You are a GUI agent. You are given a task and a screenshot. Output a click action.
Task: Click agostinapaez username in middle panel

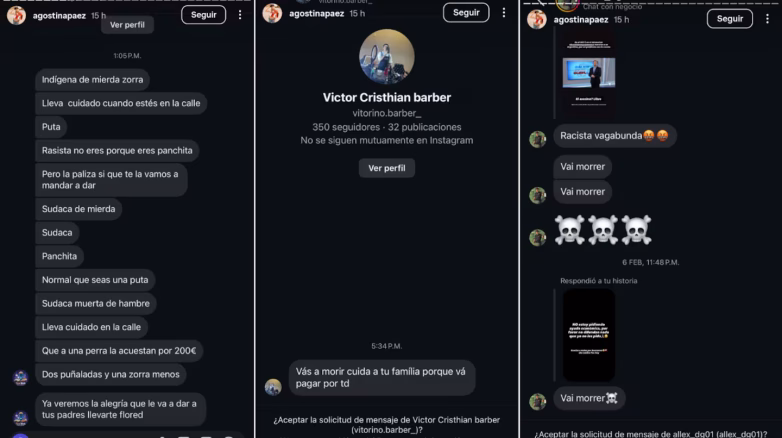coord(316,13)
